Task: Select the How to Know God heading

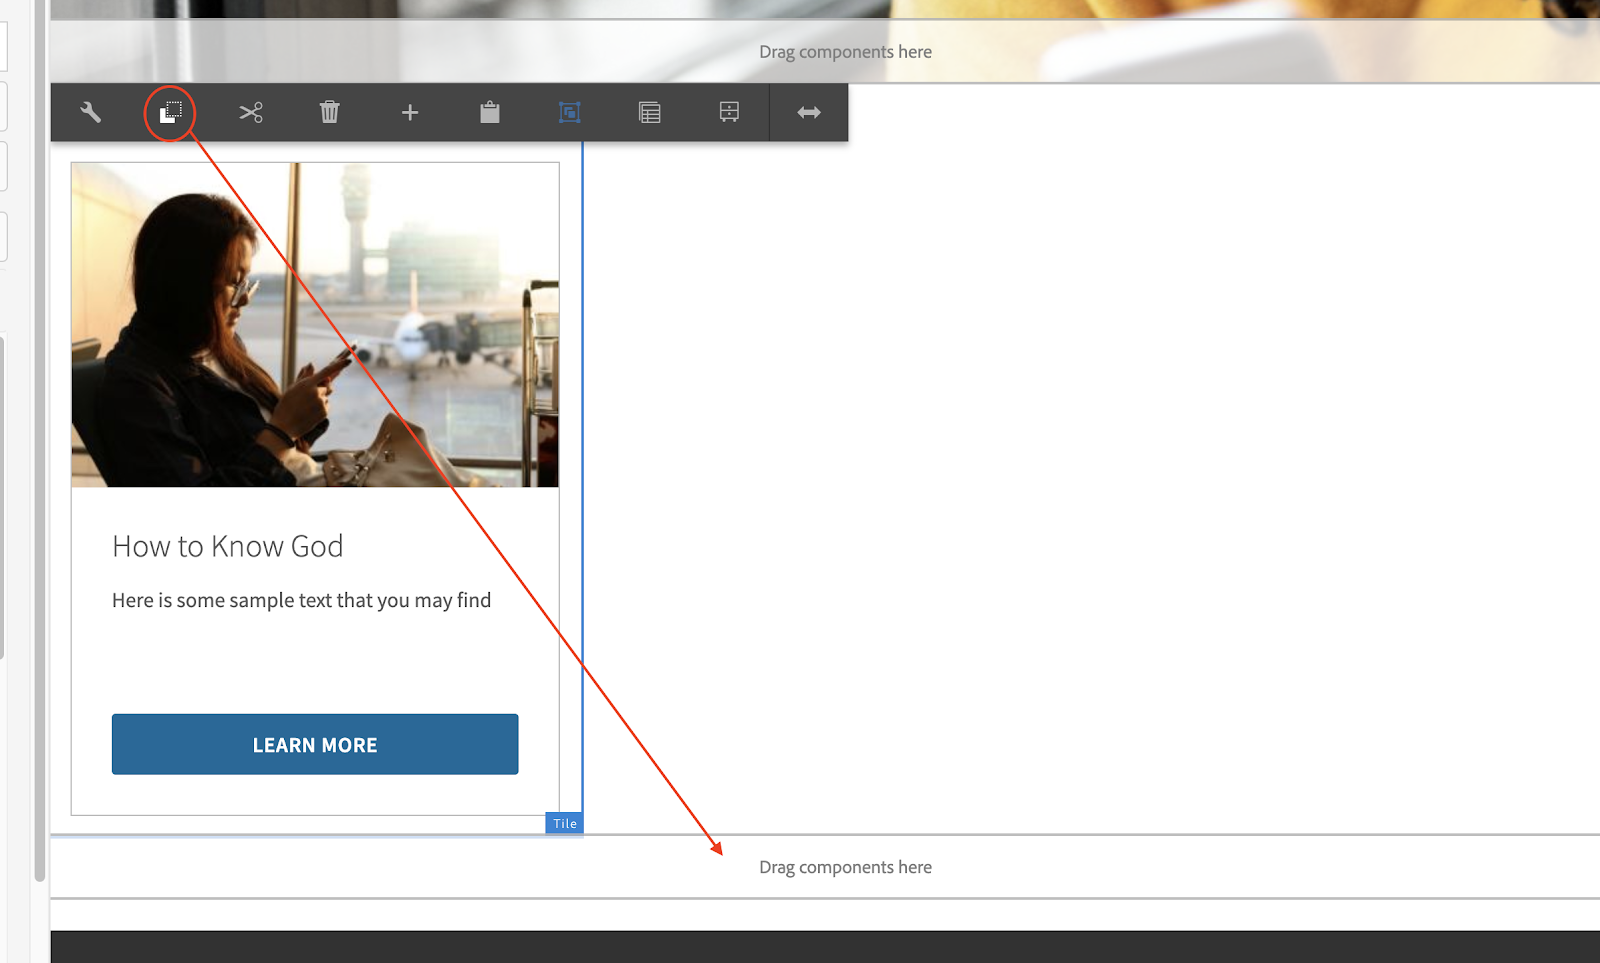Action: pyautogui.click(x=228, y=546)
